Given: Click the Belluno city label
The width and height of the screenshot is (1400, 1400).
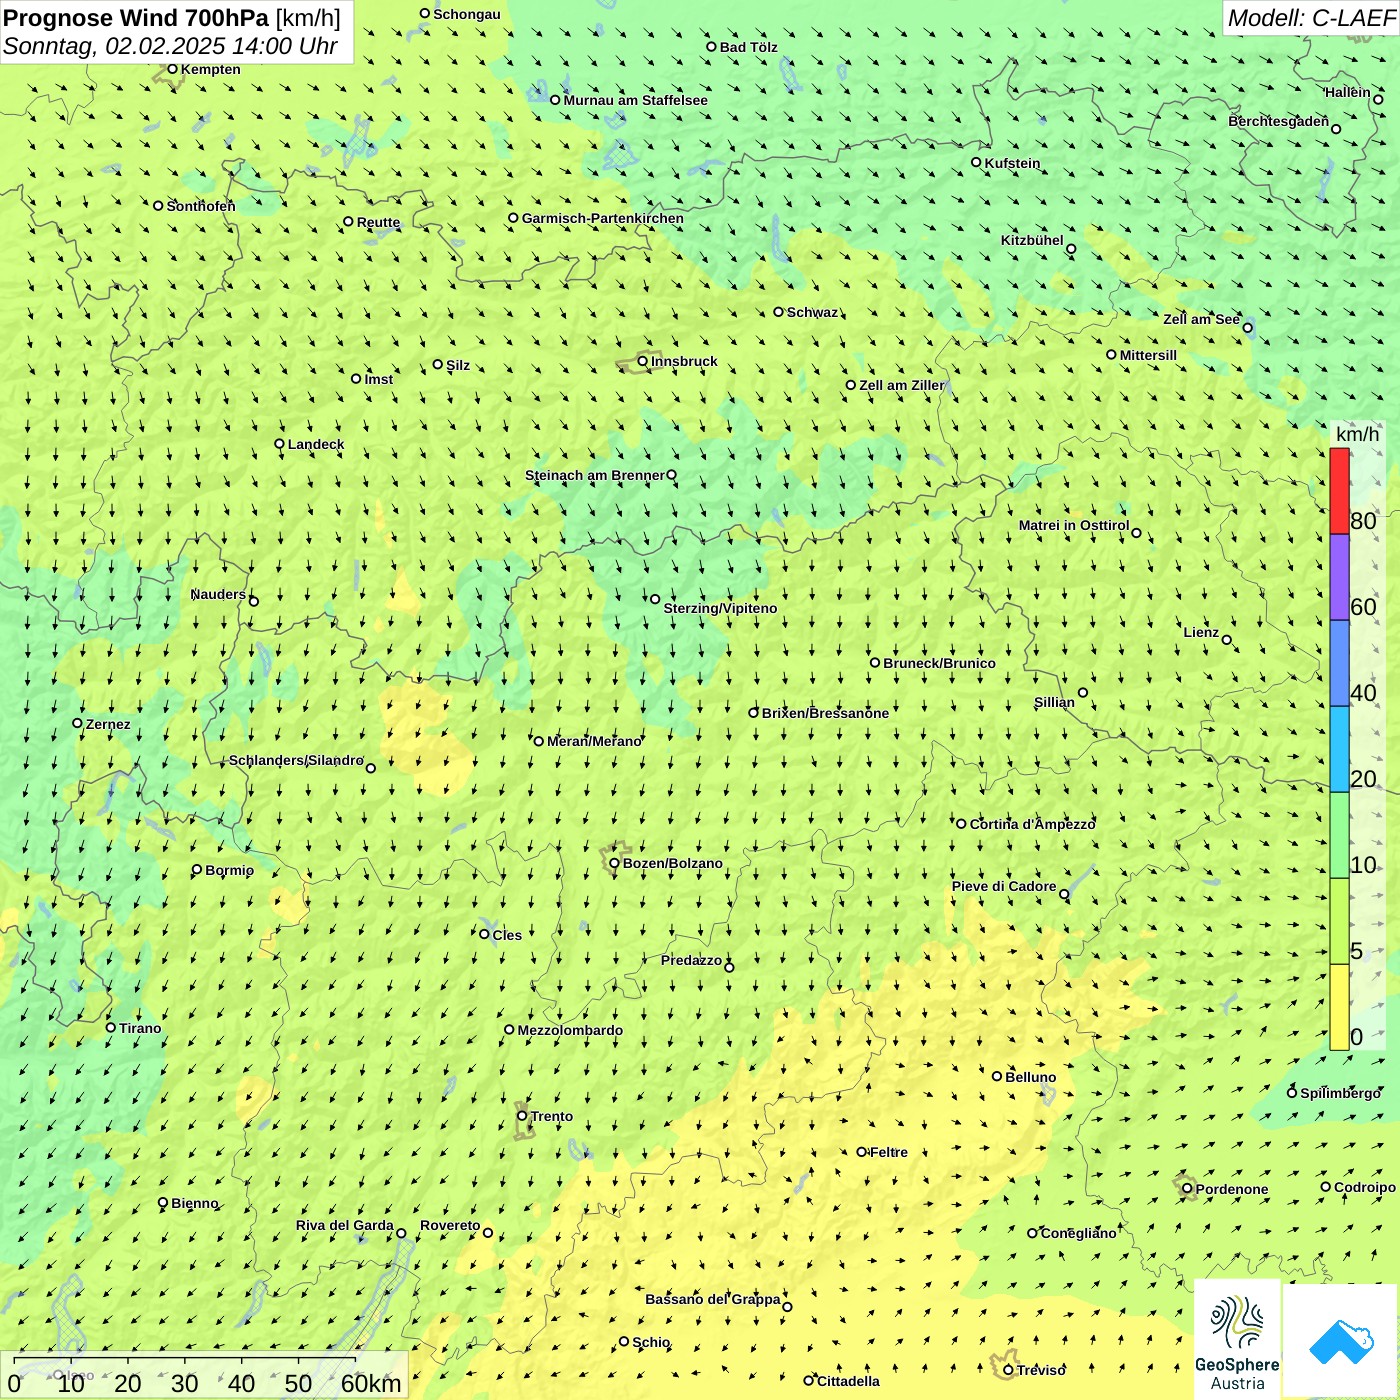Looking at the screenshot, I should [x=1030, y=1077].
